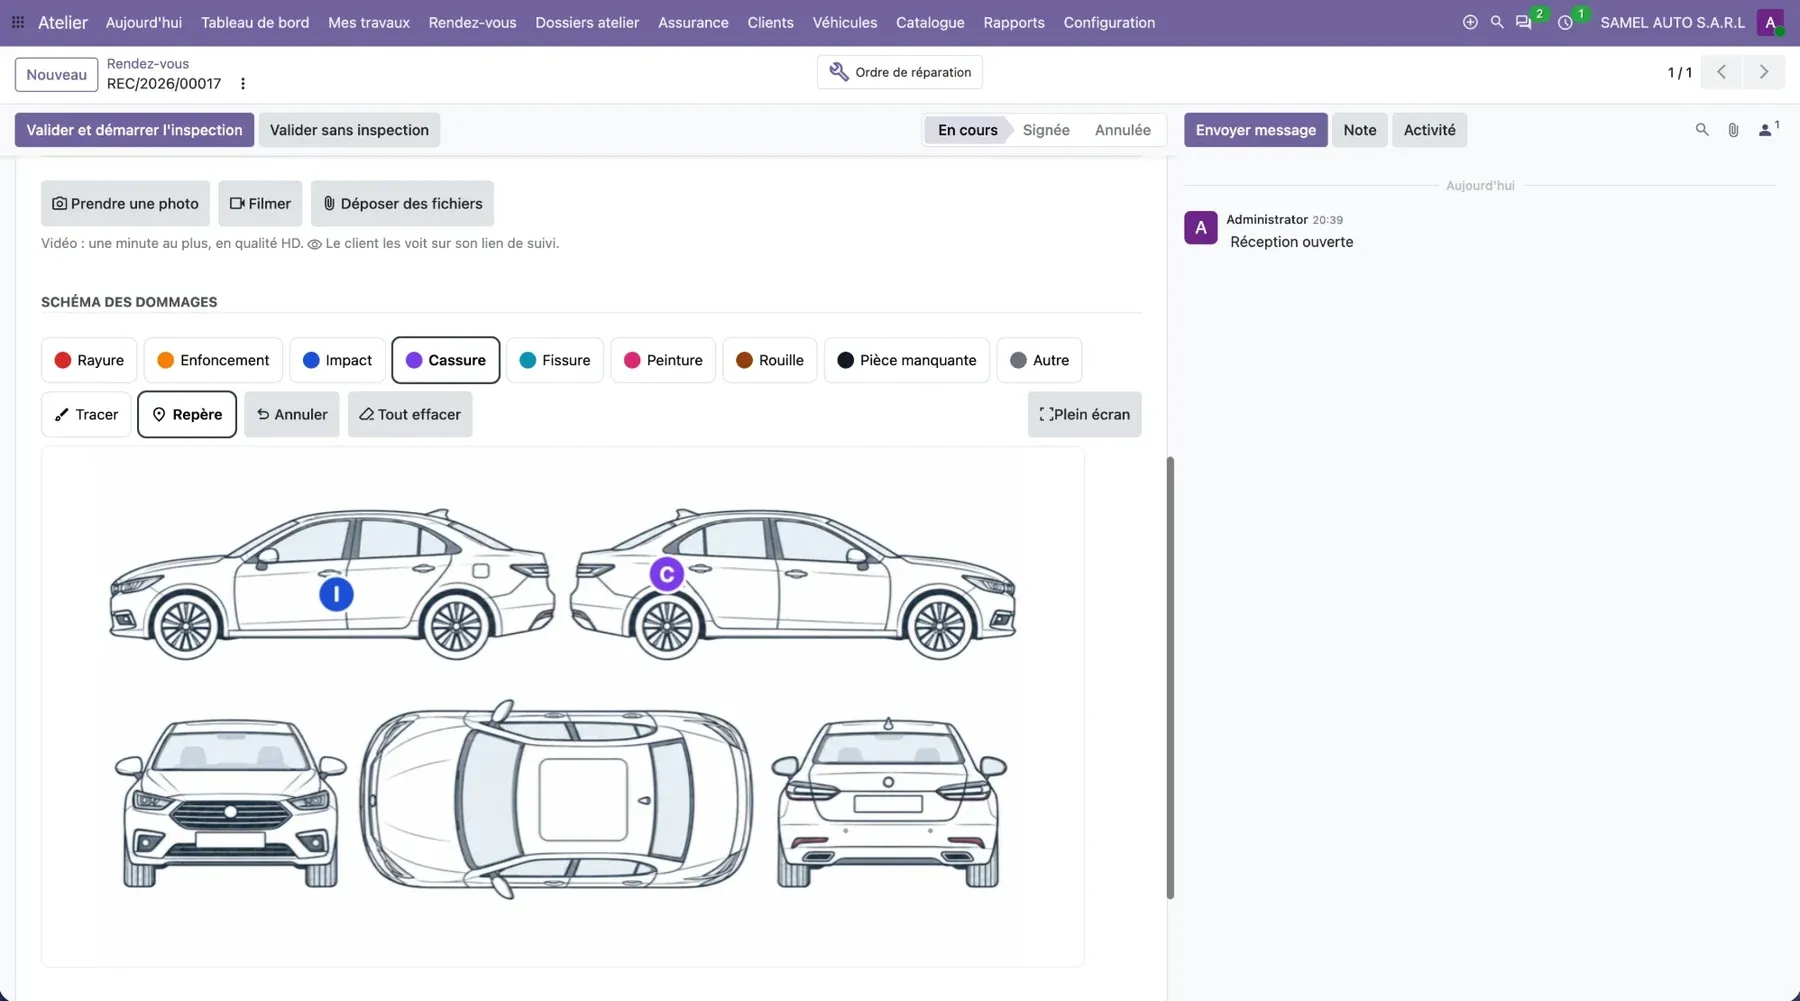The height and width of the screenshot is (1001, 1800).
Task: Click the plus quick-create icon in top bar
Action: (1470, 22)
